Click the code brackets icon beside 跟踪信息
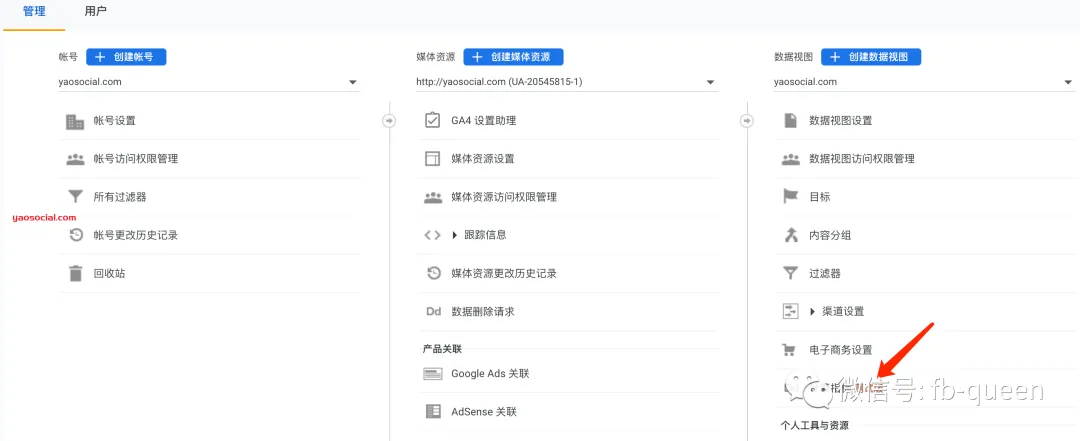Image resolution: width=1080 pixels, height=441 pixels. click(x=432, y=235)
